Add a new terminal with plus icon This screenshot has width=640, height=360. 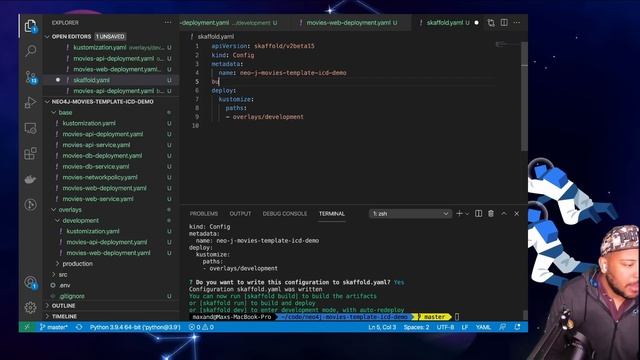pyautogui.click(x=459, y=213)
